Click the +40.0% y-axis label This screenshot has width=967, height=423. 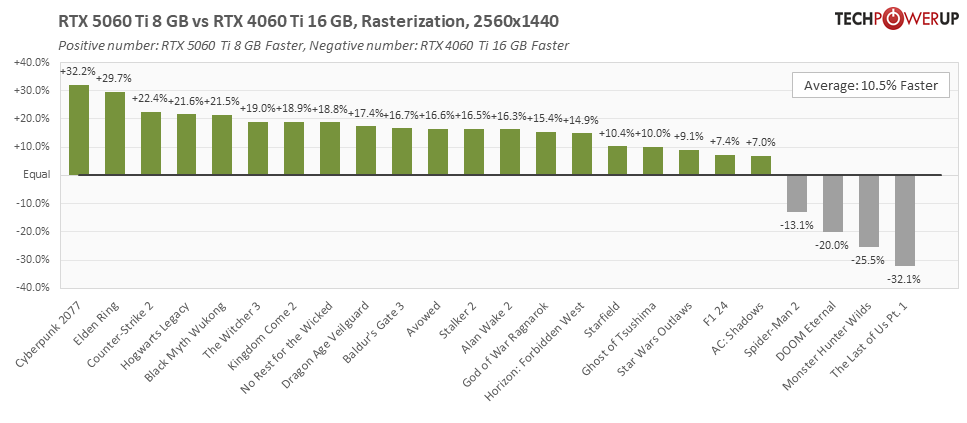coord(31,62)
